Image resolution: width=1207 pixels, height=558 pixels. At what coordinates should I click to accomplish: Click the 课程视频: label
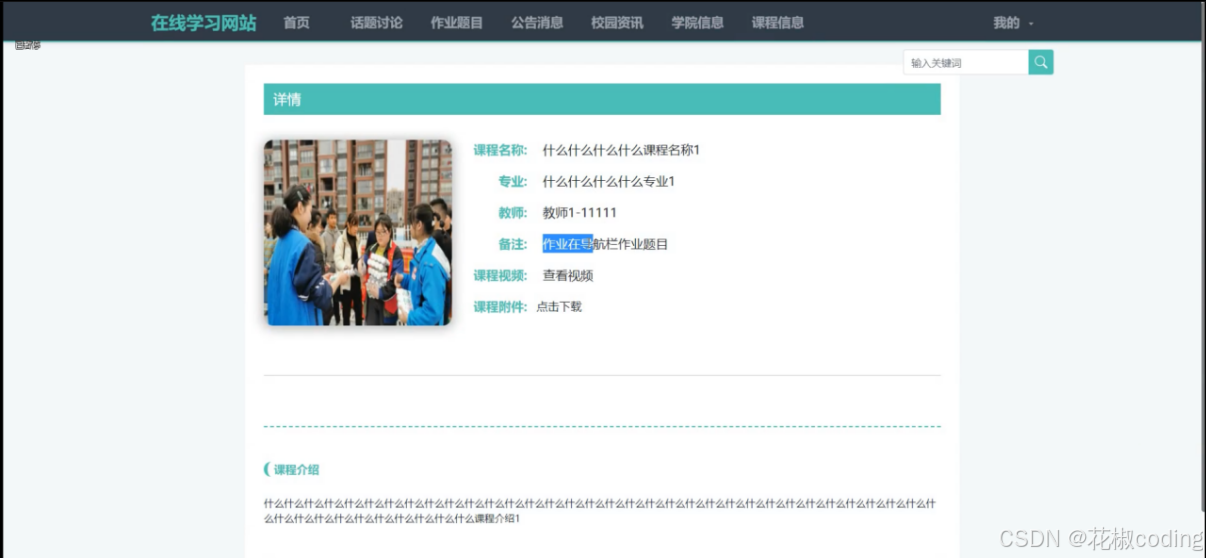tap(500, 276)
